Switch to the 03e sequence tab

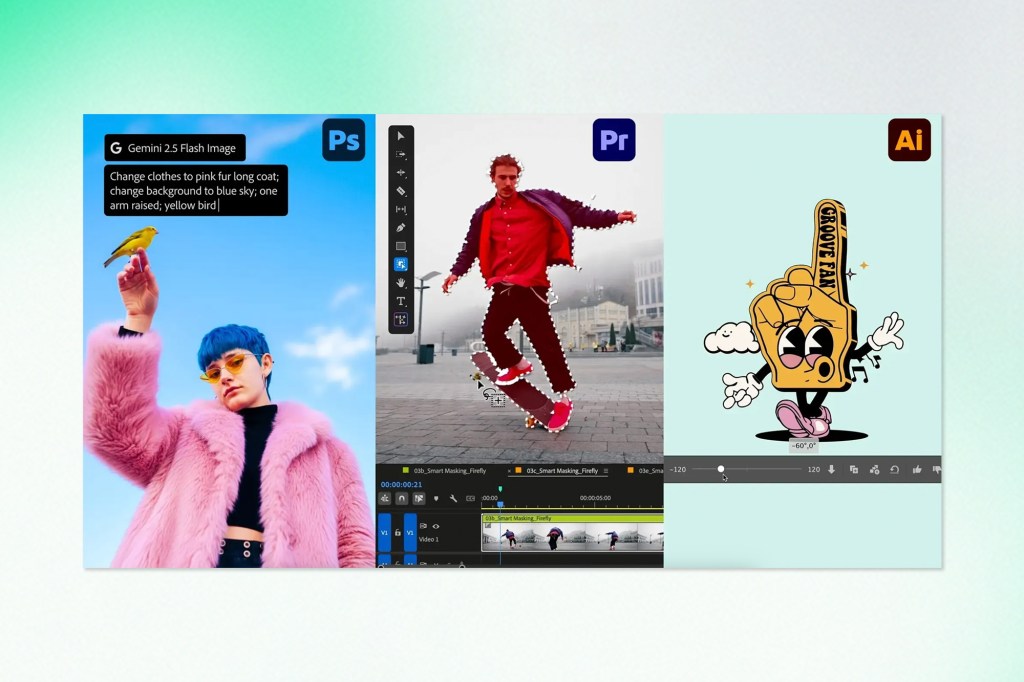tap(650, 471)
